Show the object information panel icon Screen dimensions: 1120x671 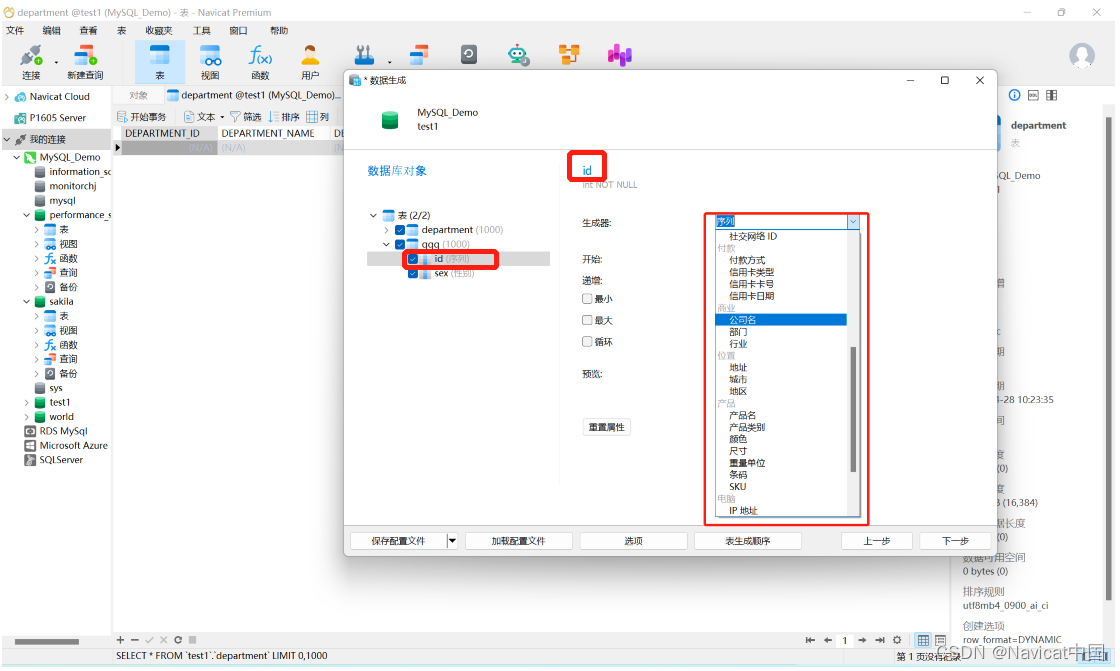[1014, 95]
